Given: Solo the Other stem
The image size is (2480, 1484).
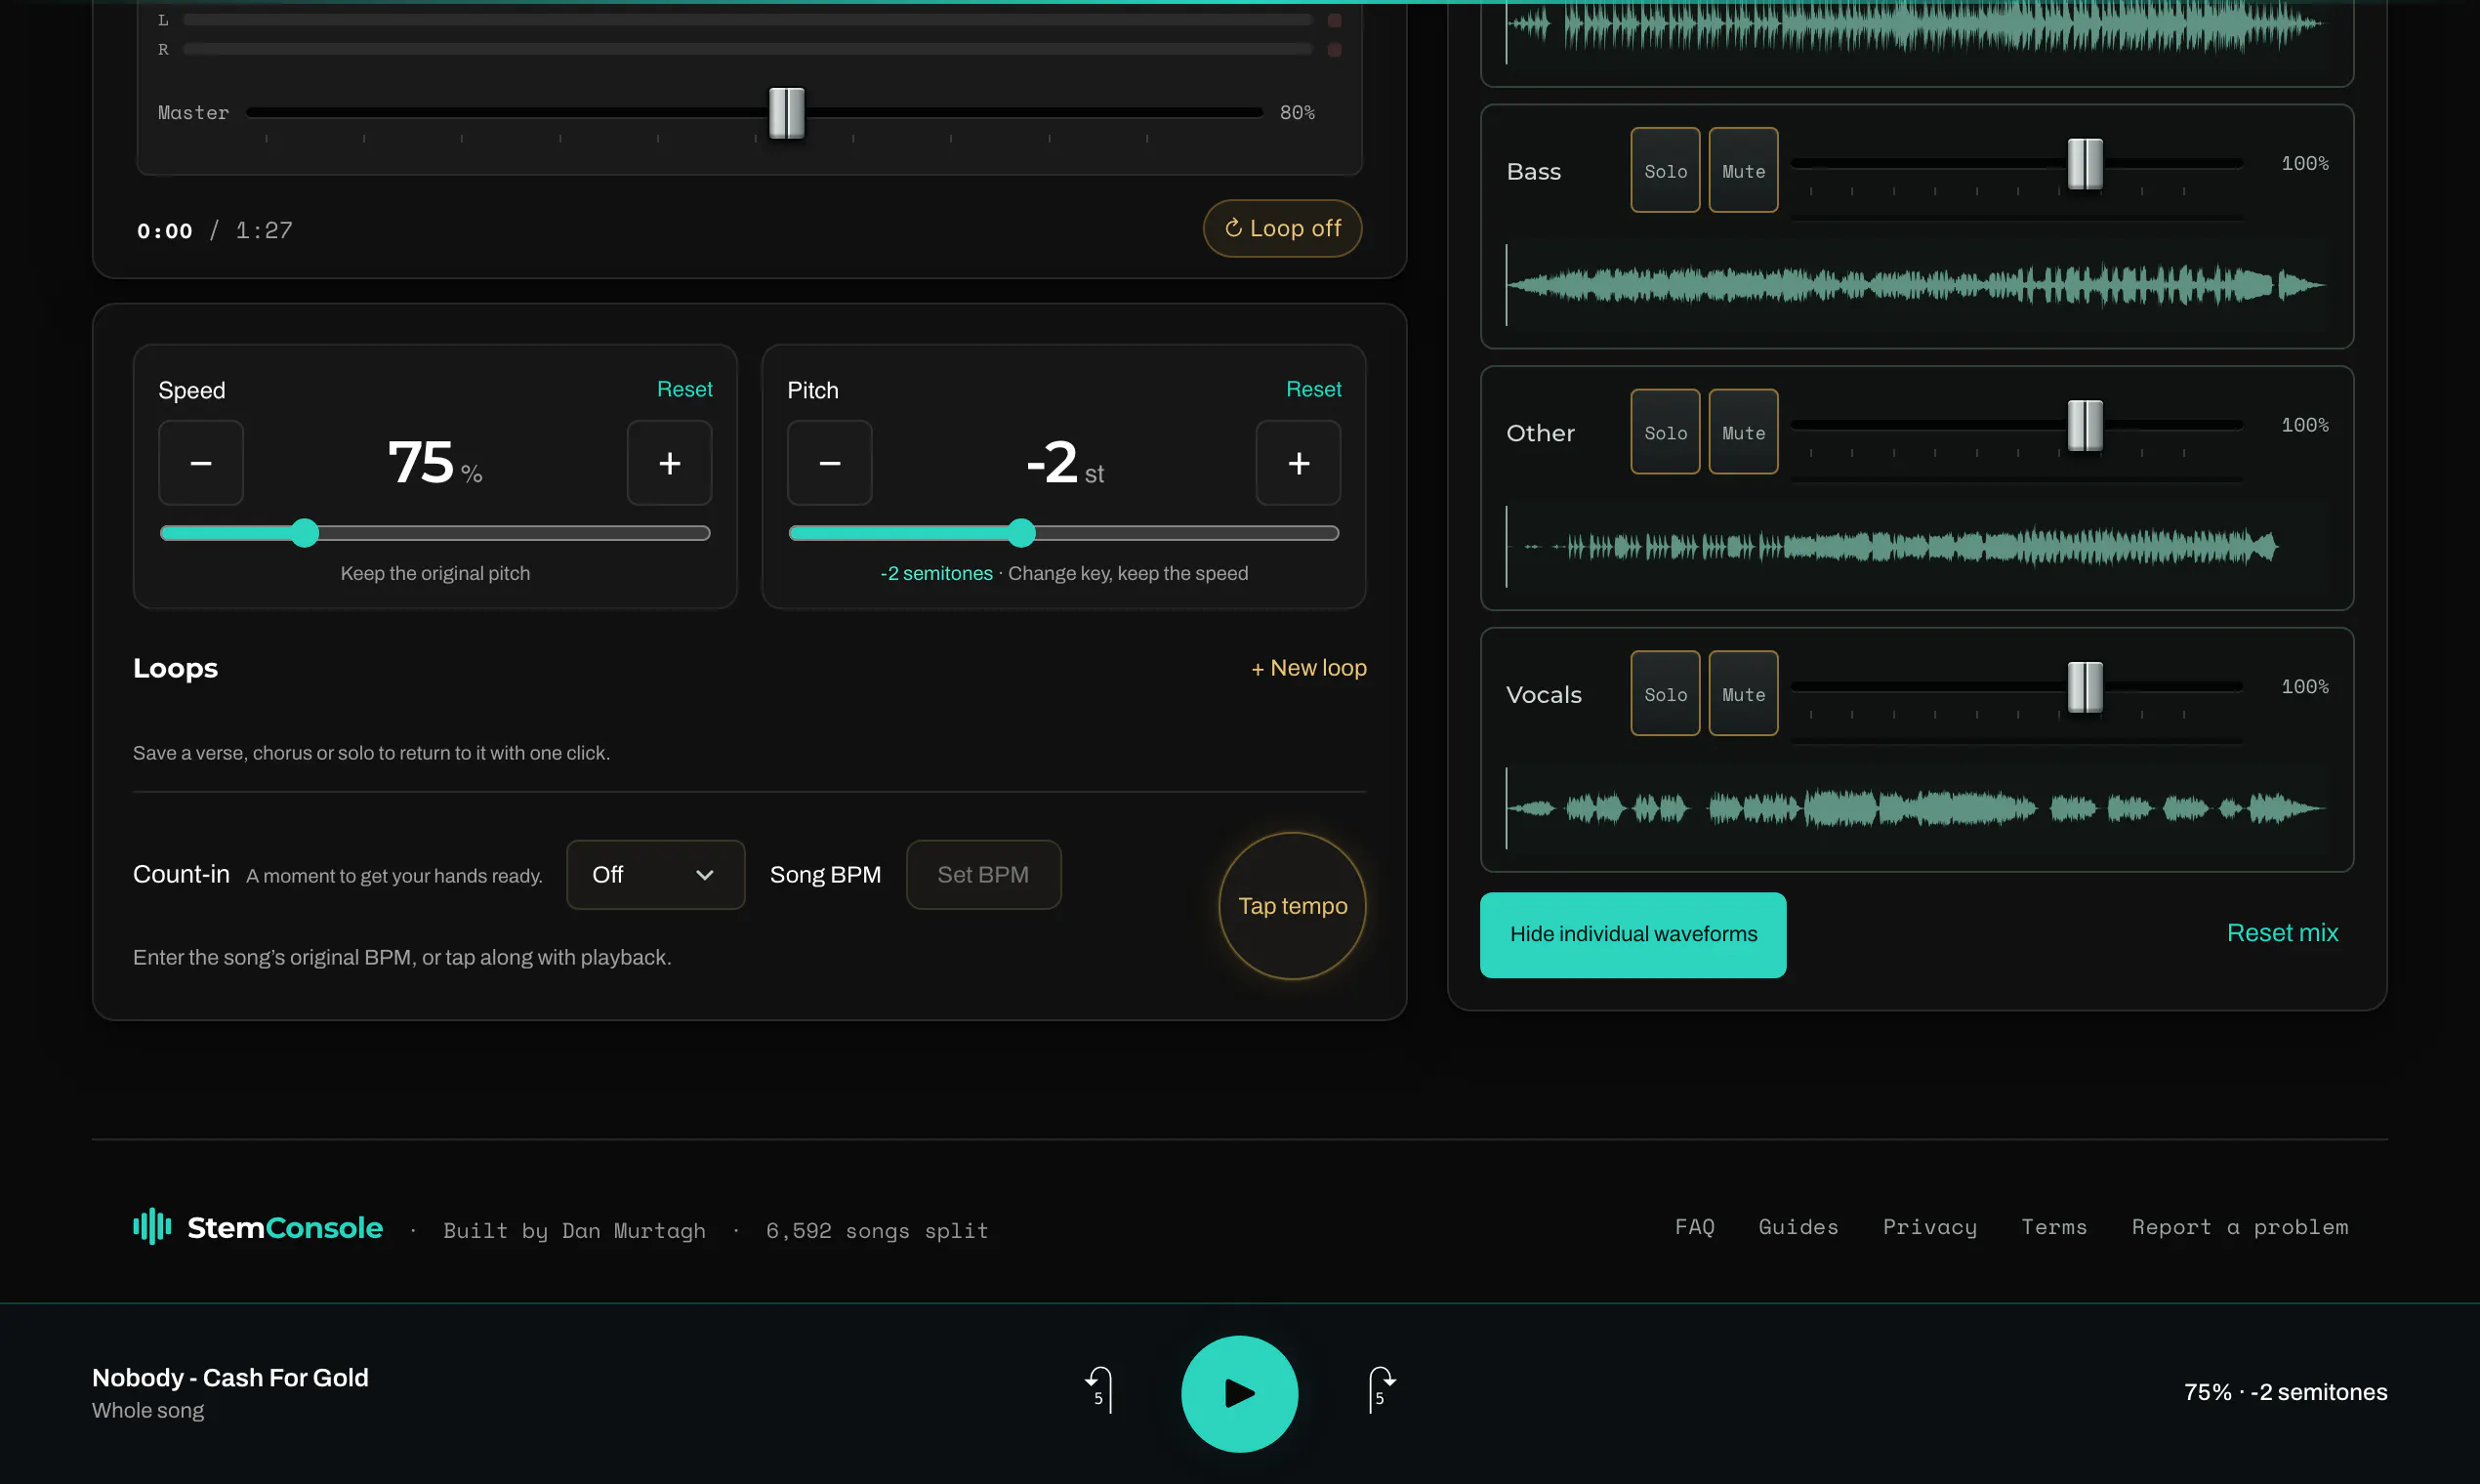Looking at the screenshot, I should 1666,432.
